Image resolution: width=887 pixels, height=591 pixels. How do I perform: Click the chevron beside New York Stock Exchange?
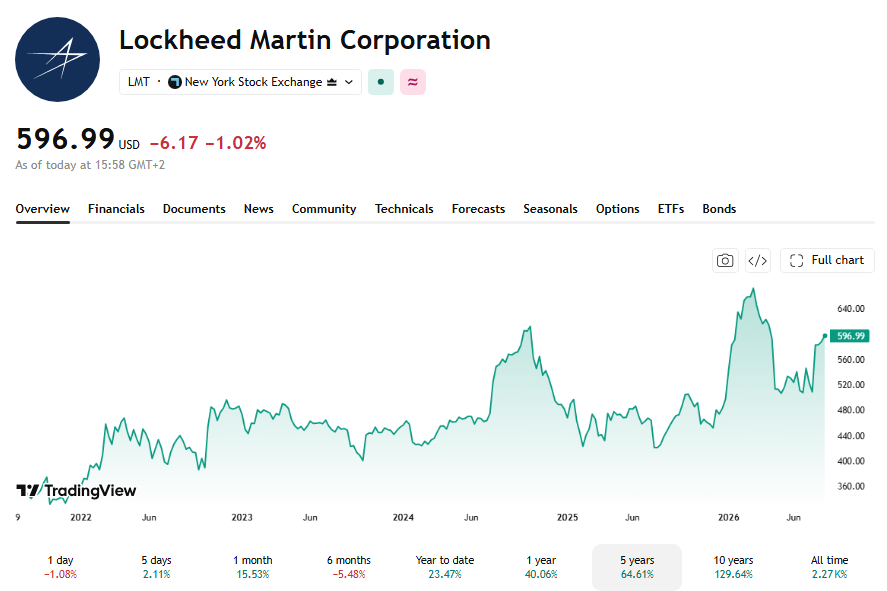click(x=349, y=82)
